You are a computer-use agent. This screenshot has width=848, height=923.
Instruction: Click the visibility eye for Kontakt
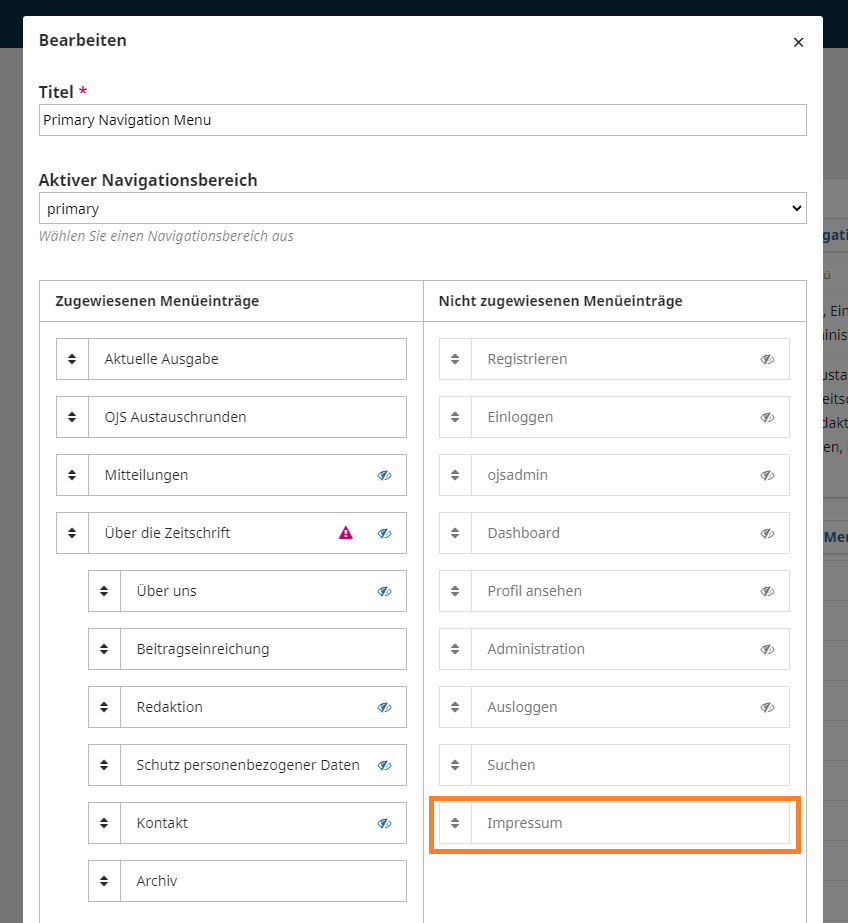click(384, 823)
